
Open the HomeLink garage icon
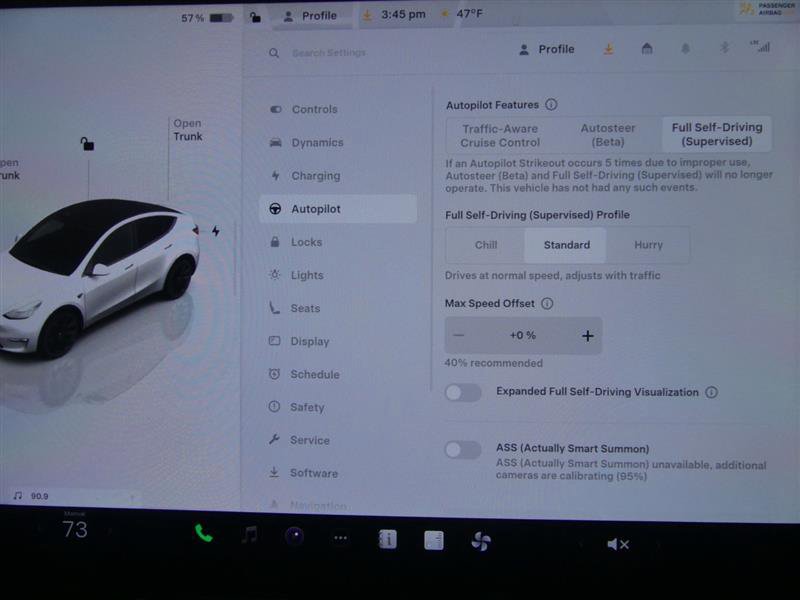[x=645, y=49]
